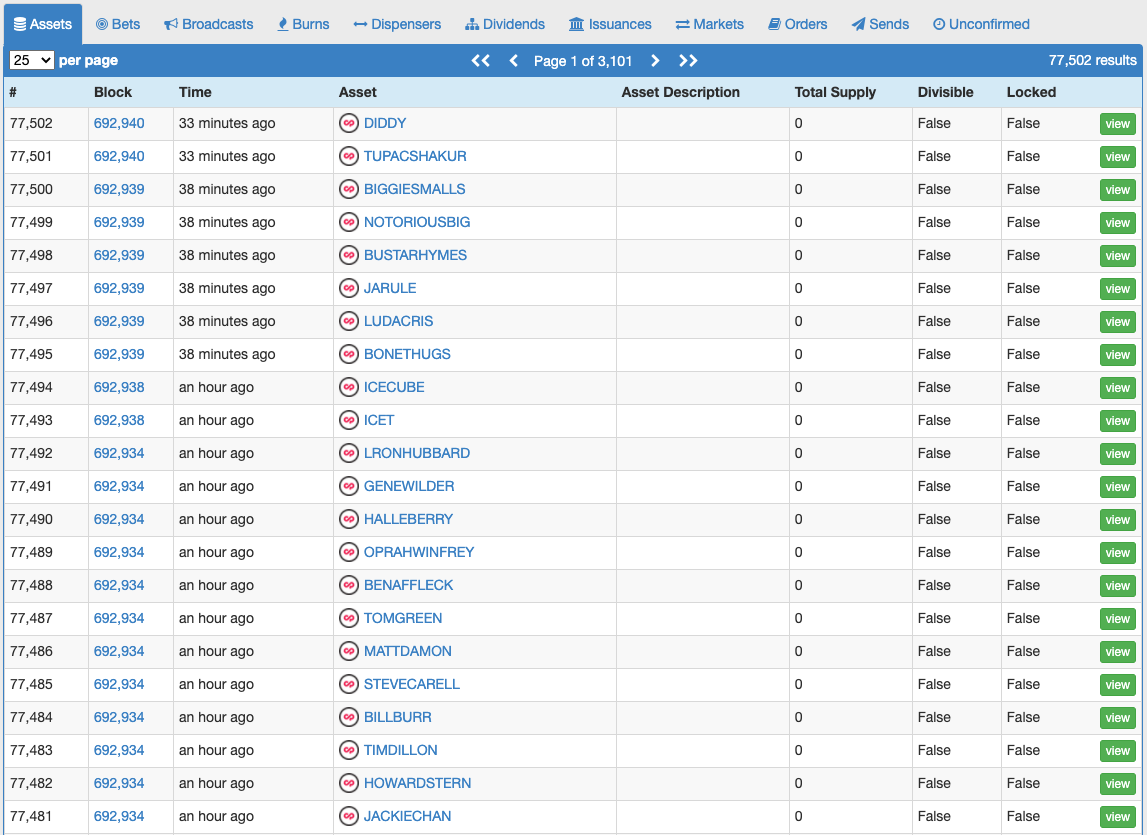
Task: Open block 692,938 link in ICECUBE row
Action: click(x=119, y=387)
